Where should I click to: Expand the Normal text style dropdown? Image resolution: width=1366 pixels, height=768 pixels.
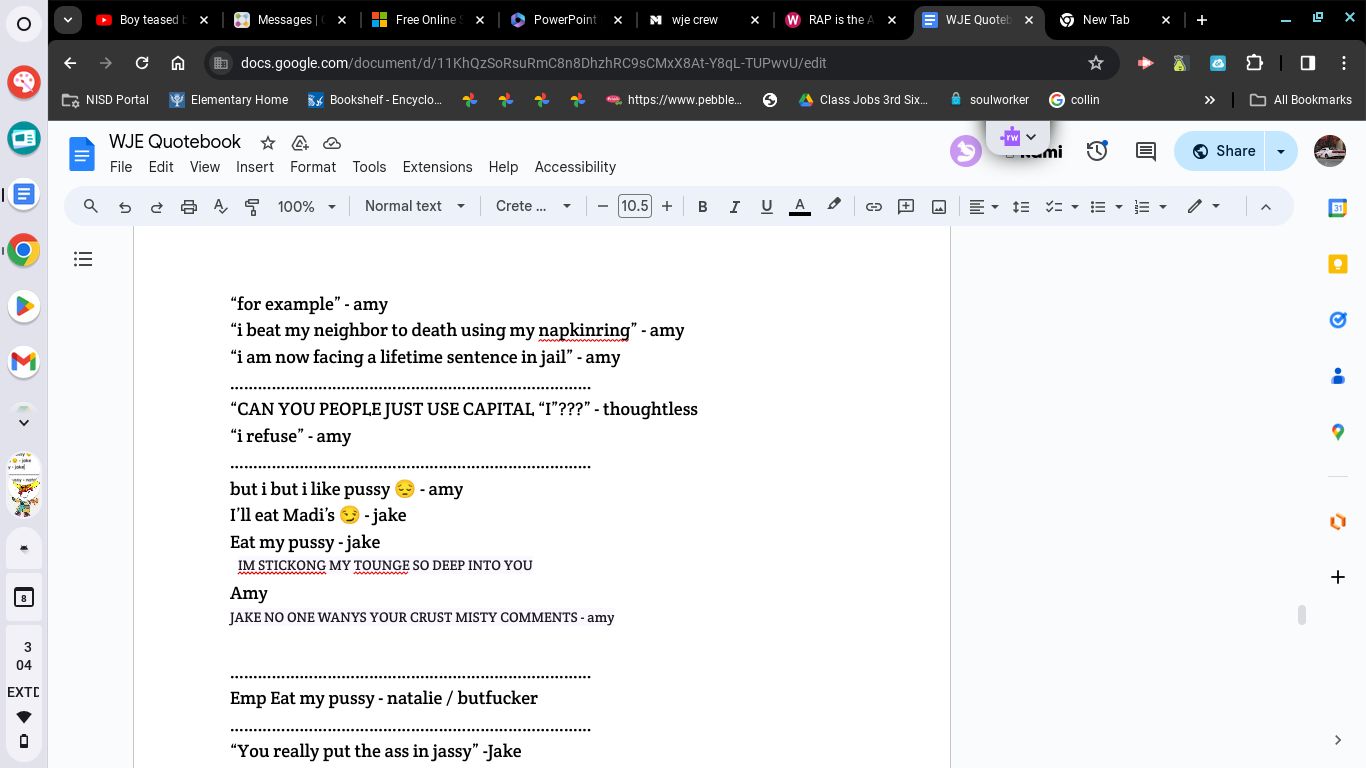pyautogui.click(x=414, y=207)
